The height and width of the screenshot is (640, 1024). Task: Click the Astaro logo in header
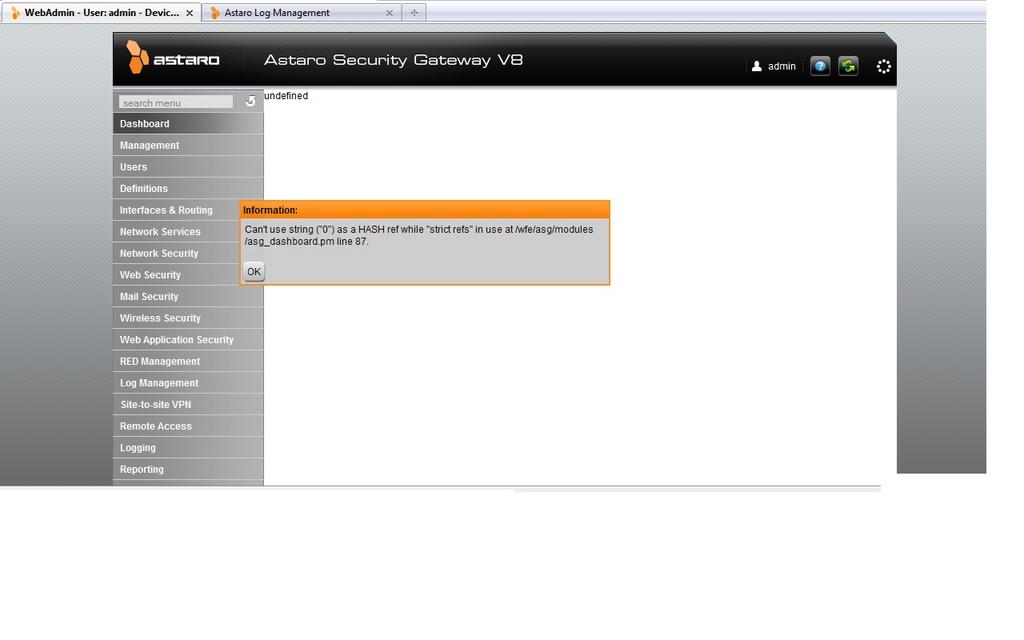coord(173,58)
